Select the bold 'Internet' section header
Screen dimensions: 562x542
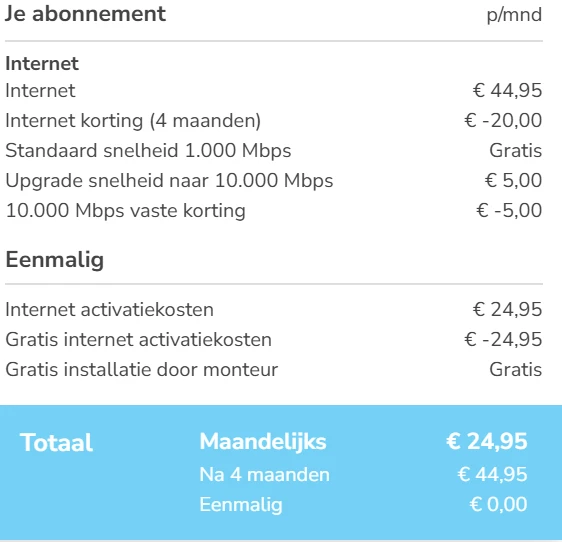42,64
